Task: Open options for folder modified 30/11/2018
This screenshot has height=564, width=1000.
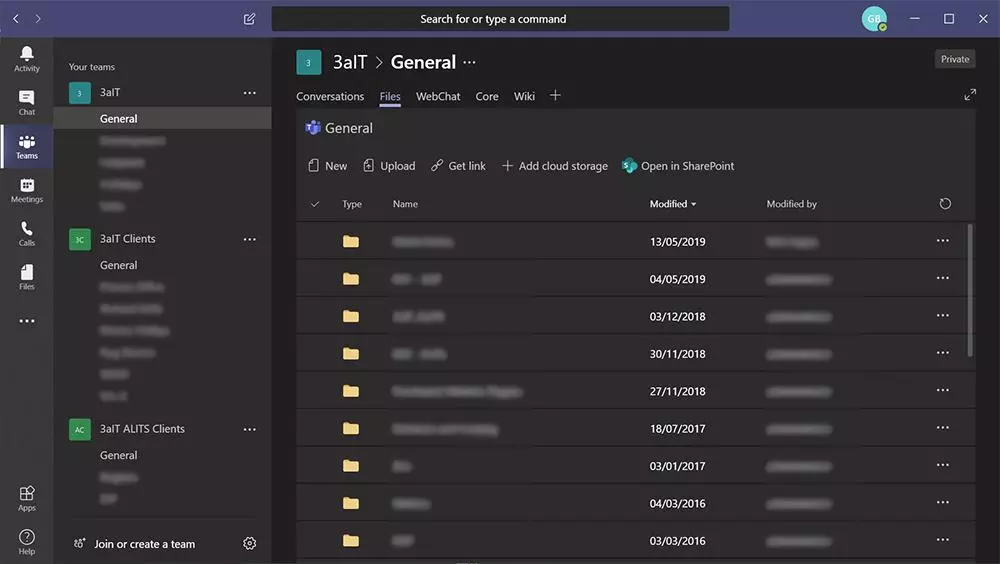Action: pos(943,353)
